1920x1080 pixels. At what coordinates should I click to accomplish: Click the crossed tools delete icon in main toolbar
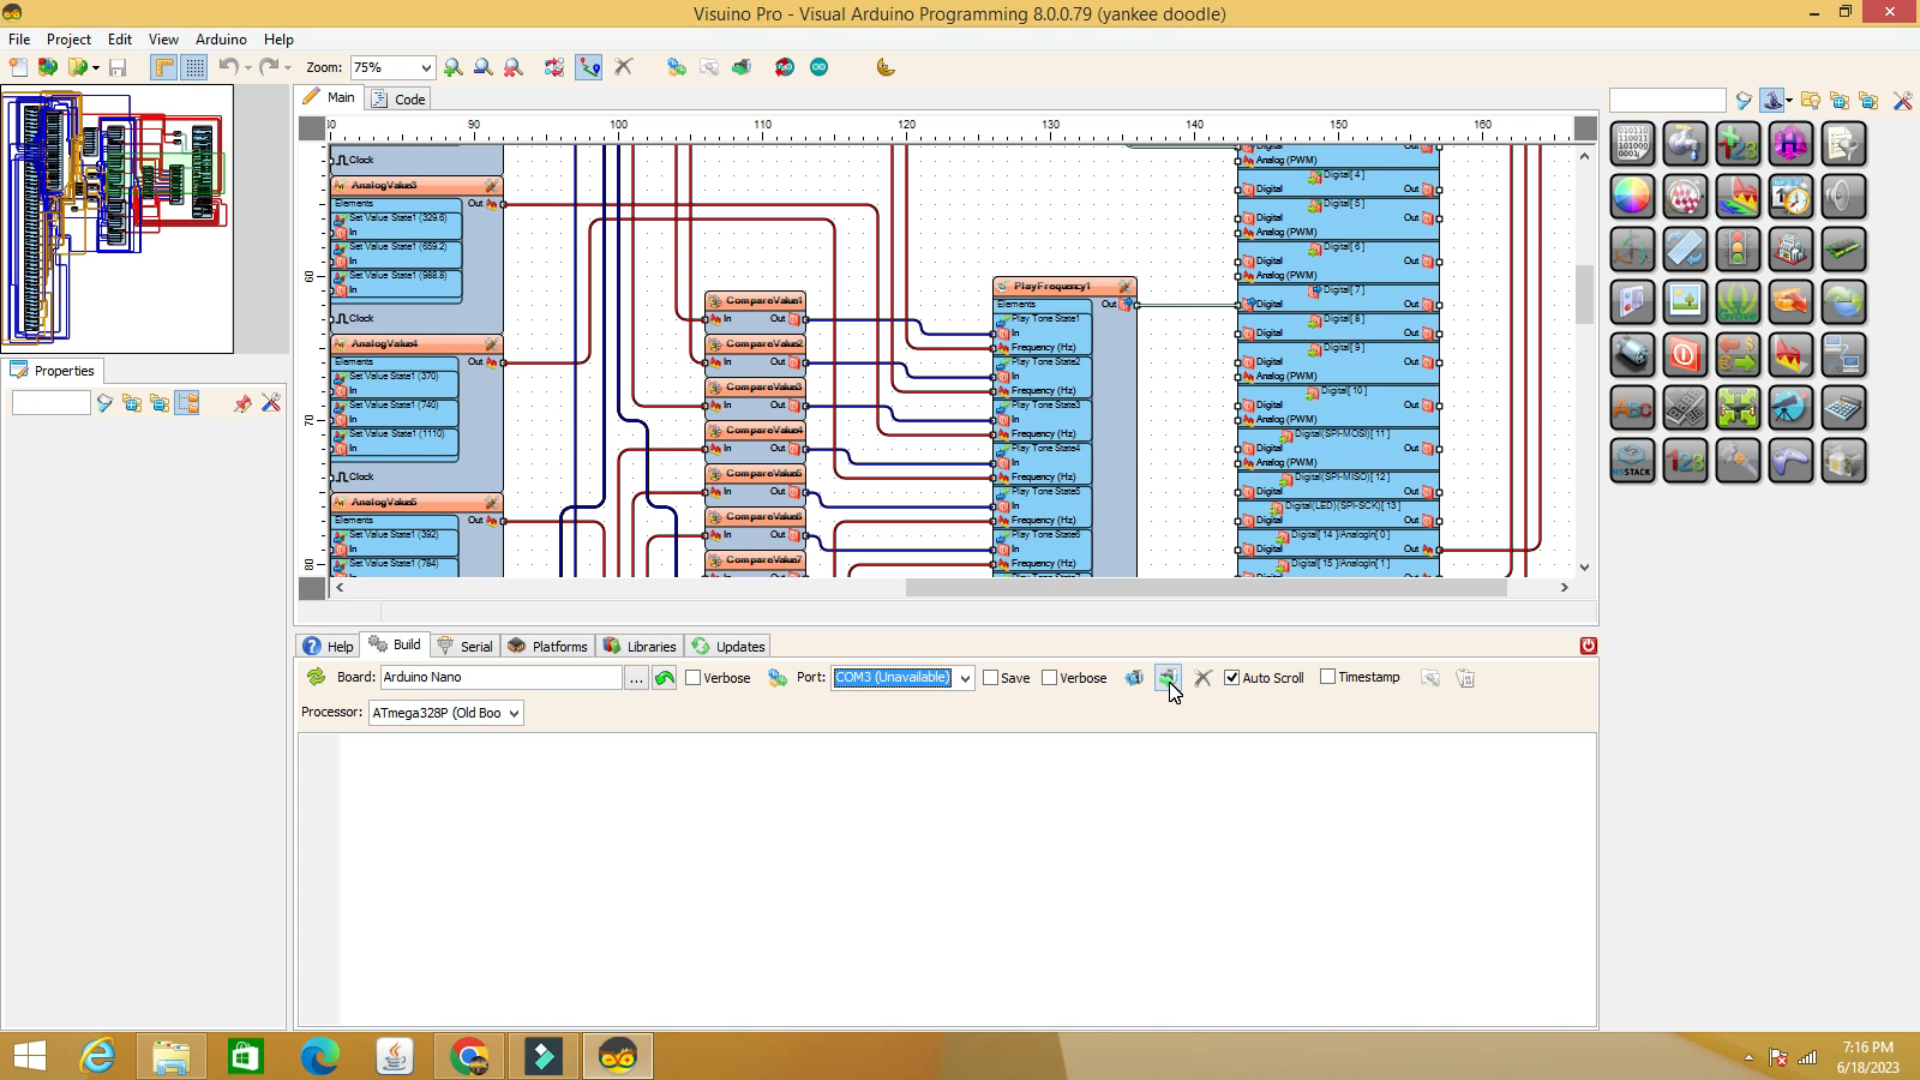tap(624, 67)
